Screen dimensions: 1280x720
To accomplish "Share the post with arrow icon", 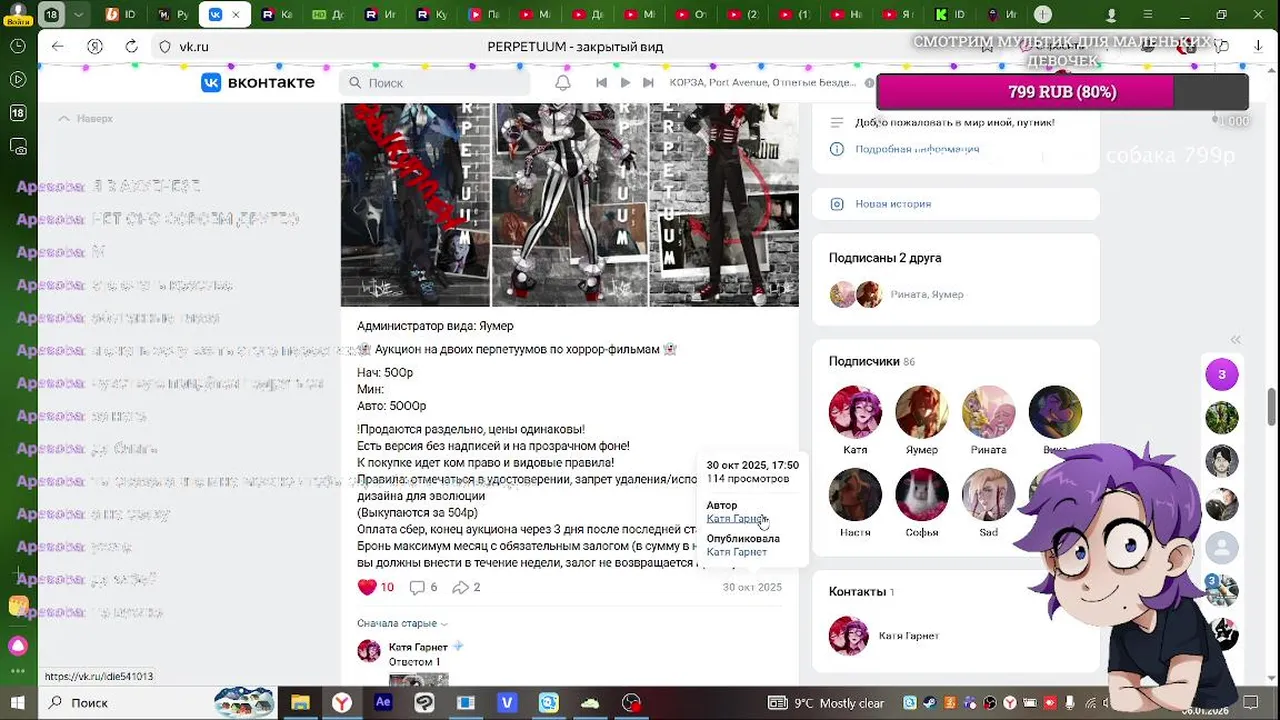I will (460, 587).
